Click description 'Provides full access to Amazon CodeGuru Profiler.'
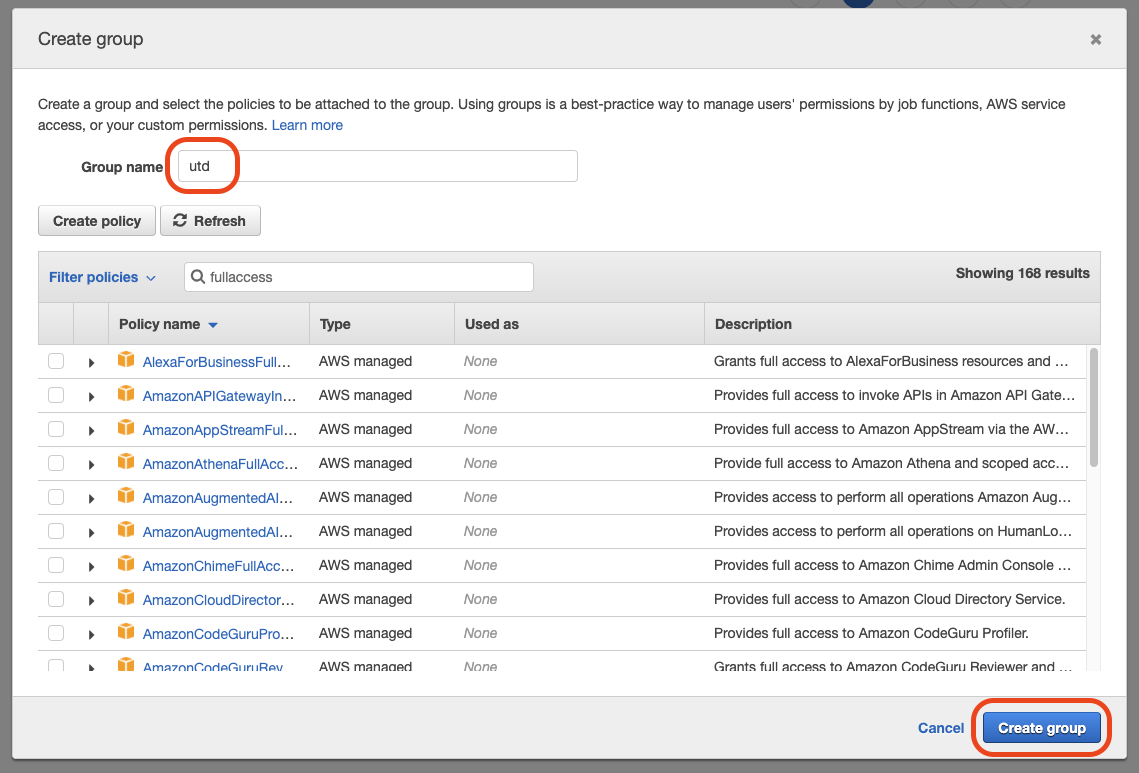Image resolution: width=1139 pixels, height=773 pixels. click(x=871, y=633)
